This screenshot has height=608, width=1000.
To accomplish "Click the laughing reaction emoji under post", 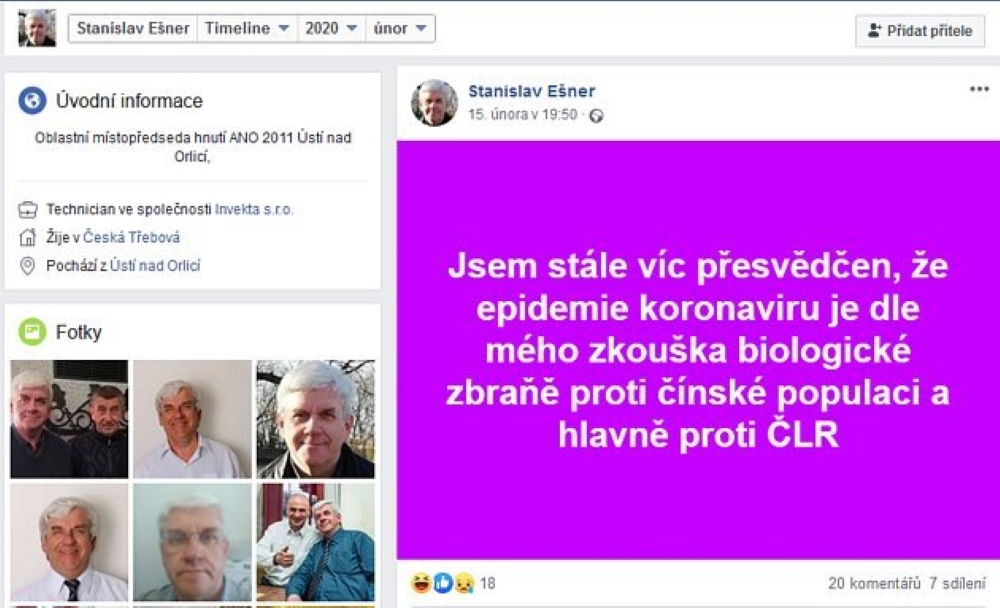I will 421,582.
